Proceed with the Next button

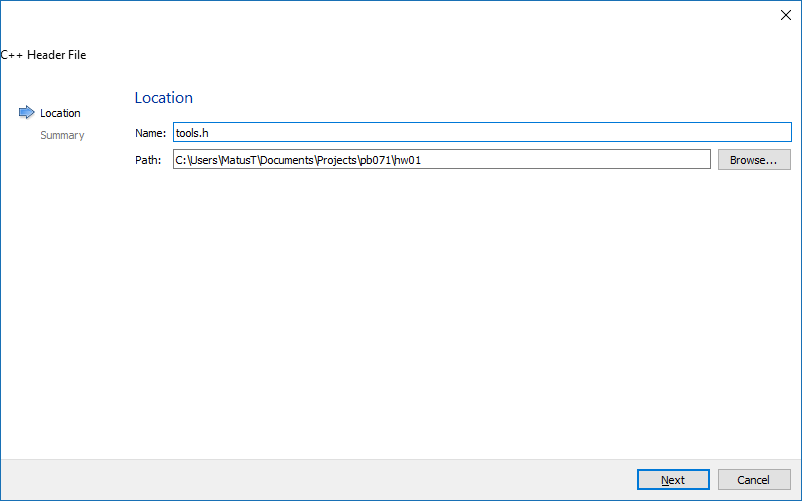[x=673, y=480]
